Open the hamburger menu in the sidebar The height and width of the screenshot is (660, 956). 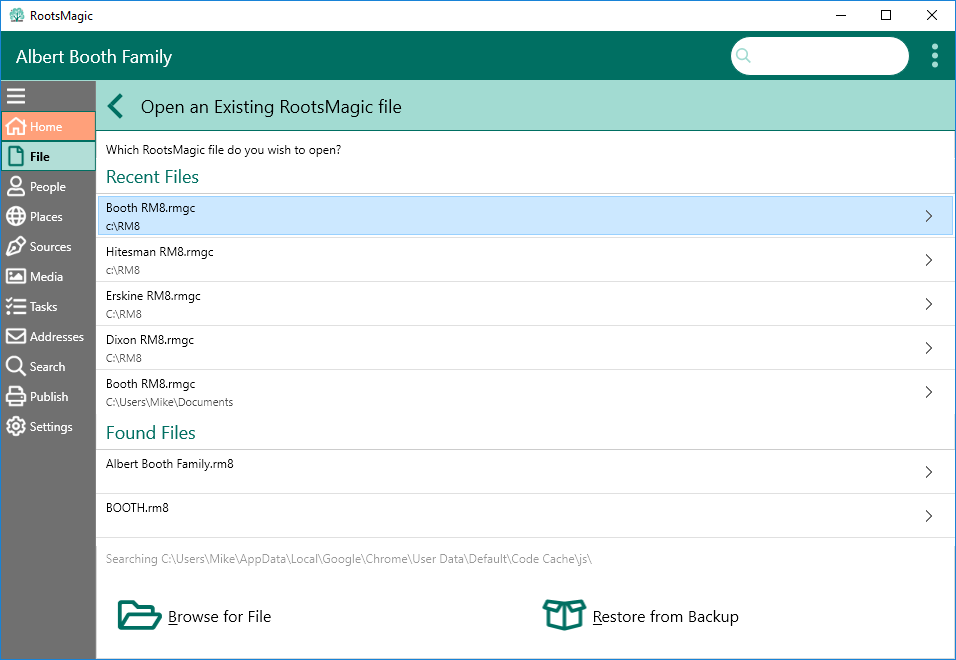click(x=16, y=96)
